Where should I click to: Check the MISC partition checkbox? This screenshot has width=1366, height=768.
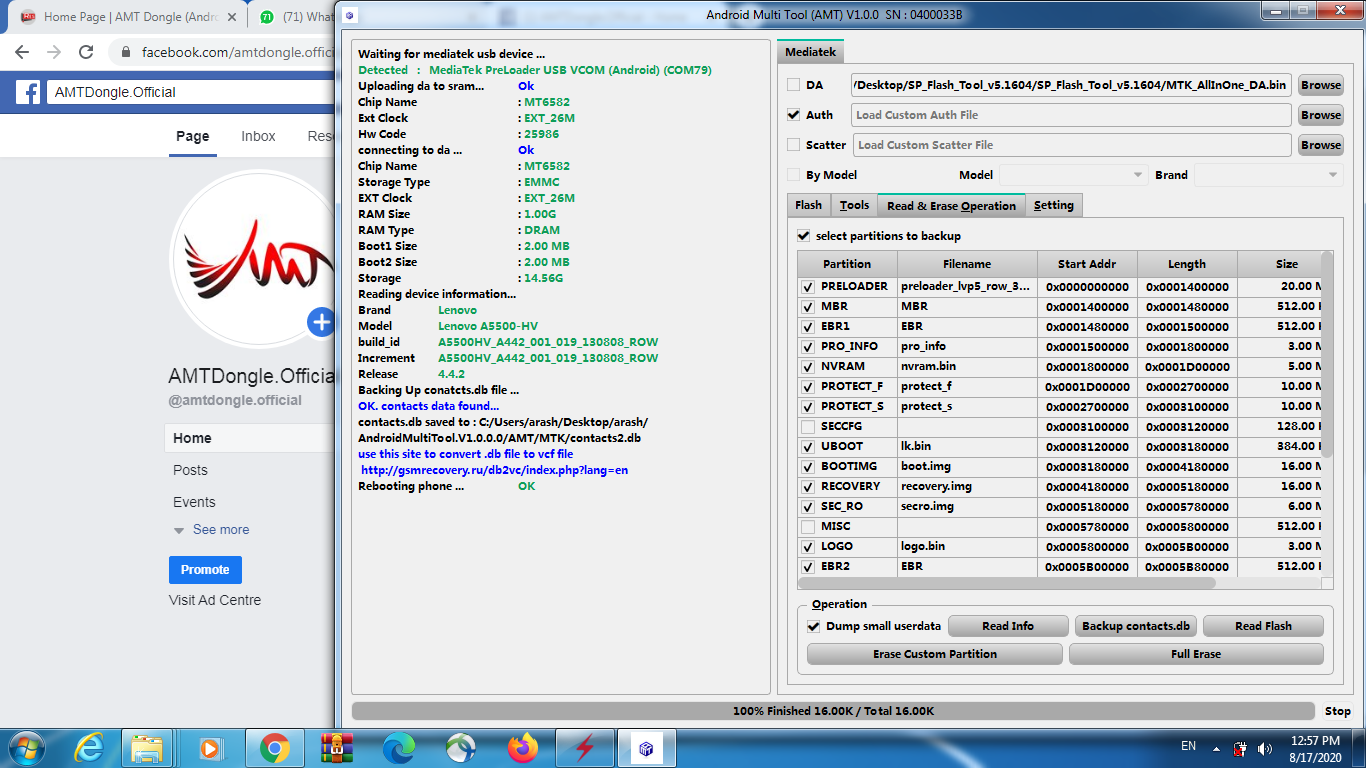click(807, 527)
